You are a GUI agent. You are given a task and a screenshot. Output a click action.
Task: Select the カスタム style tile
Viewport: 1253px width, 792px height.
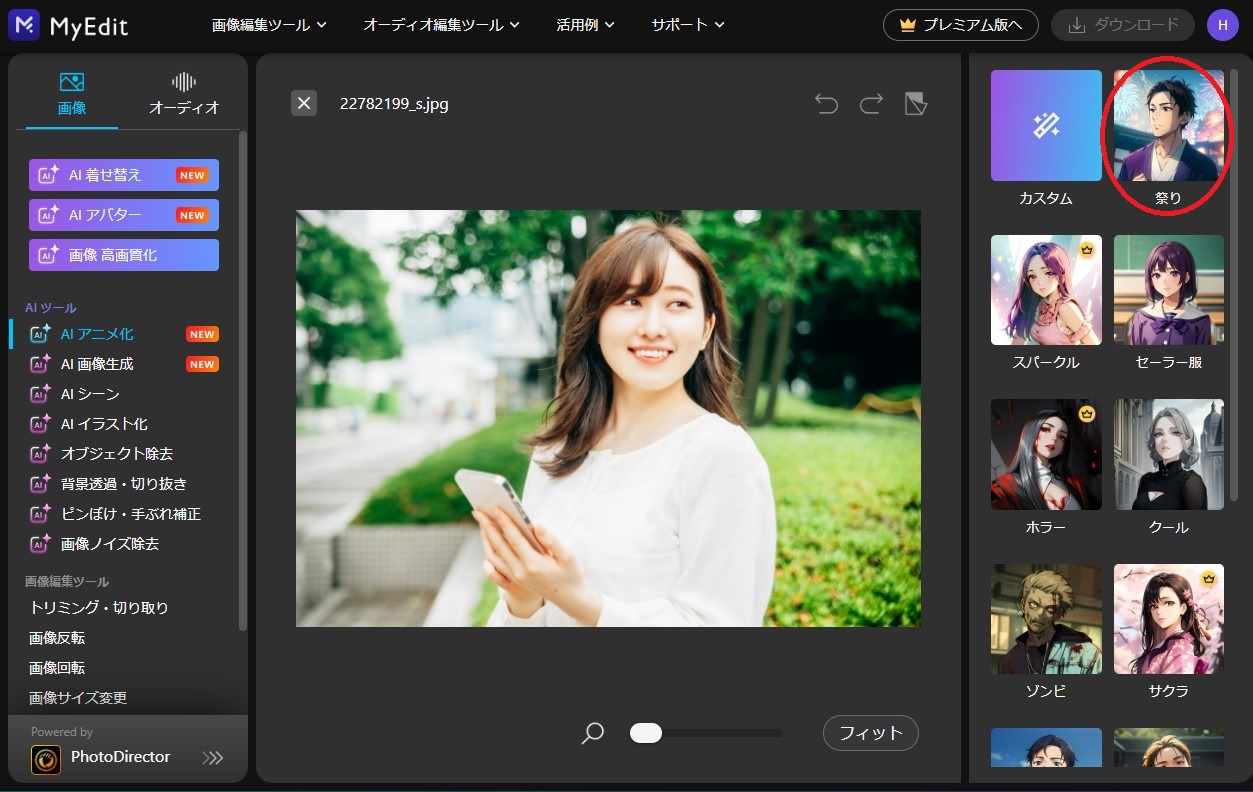1046,125
